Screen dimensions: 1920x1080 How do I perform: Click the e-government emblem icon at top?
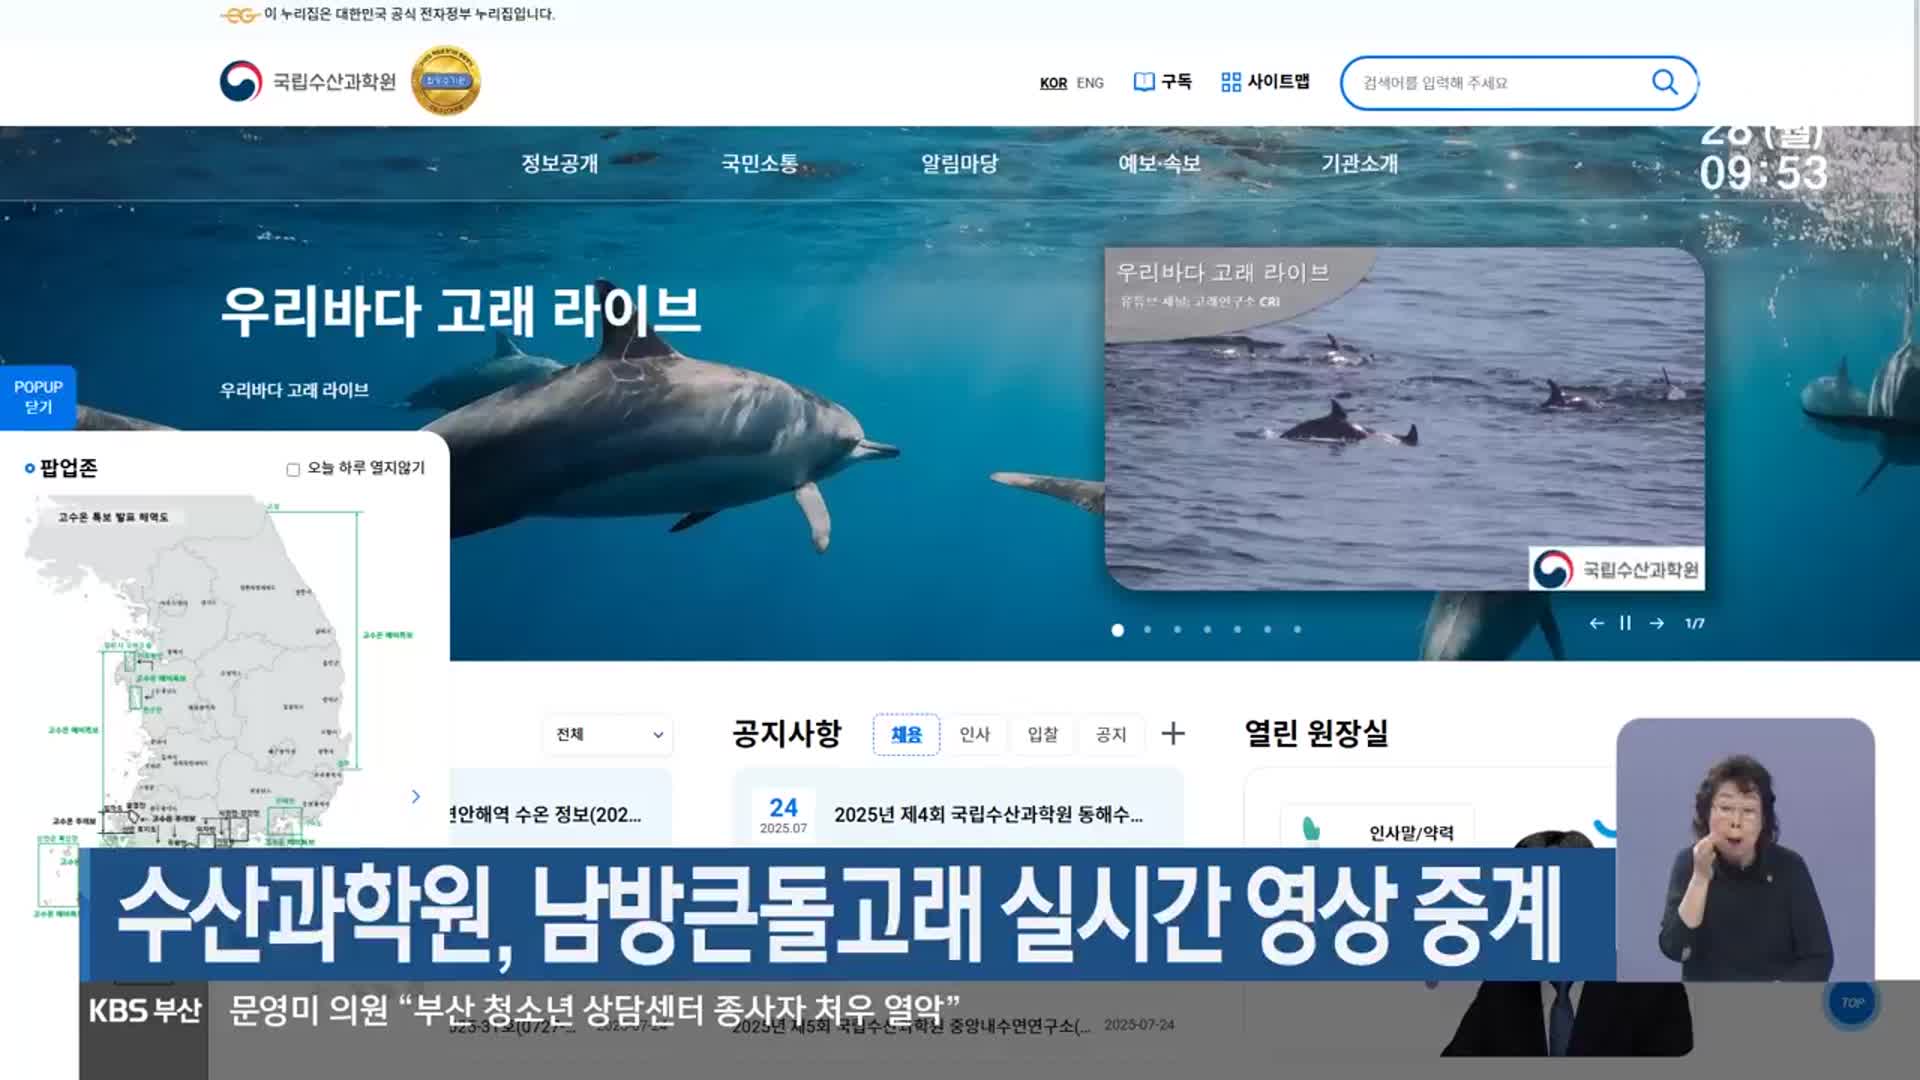pos(240,15)
